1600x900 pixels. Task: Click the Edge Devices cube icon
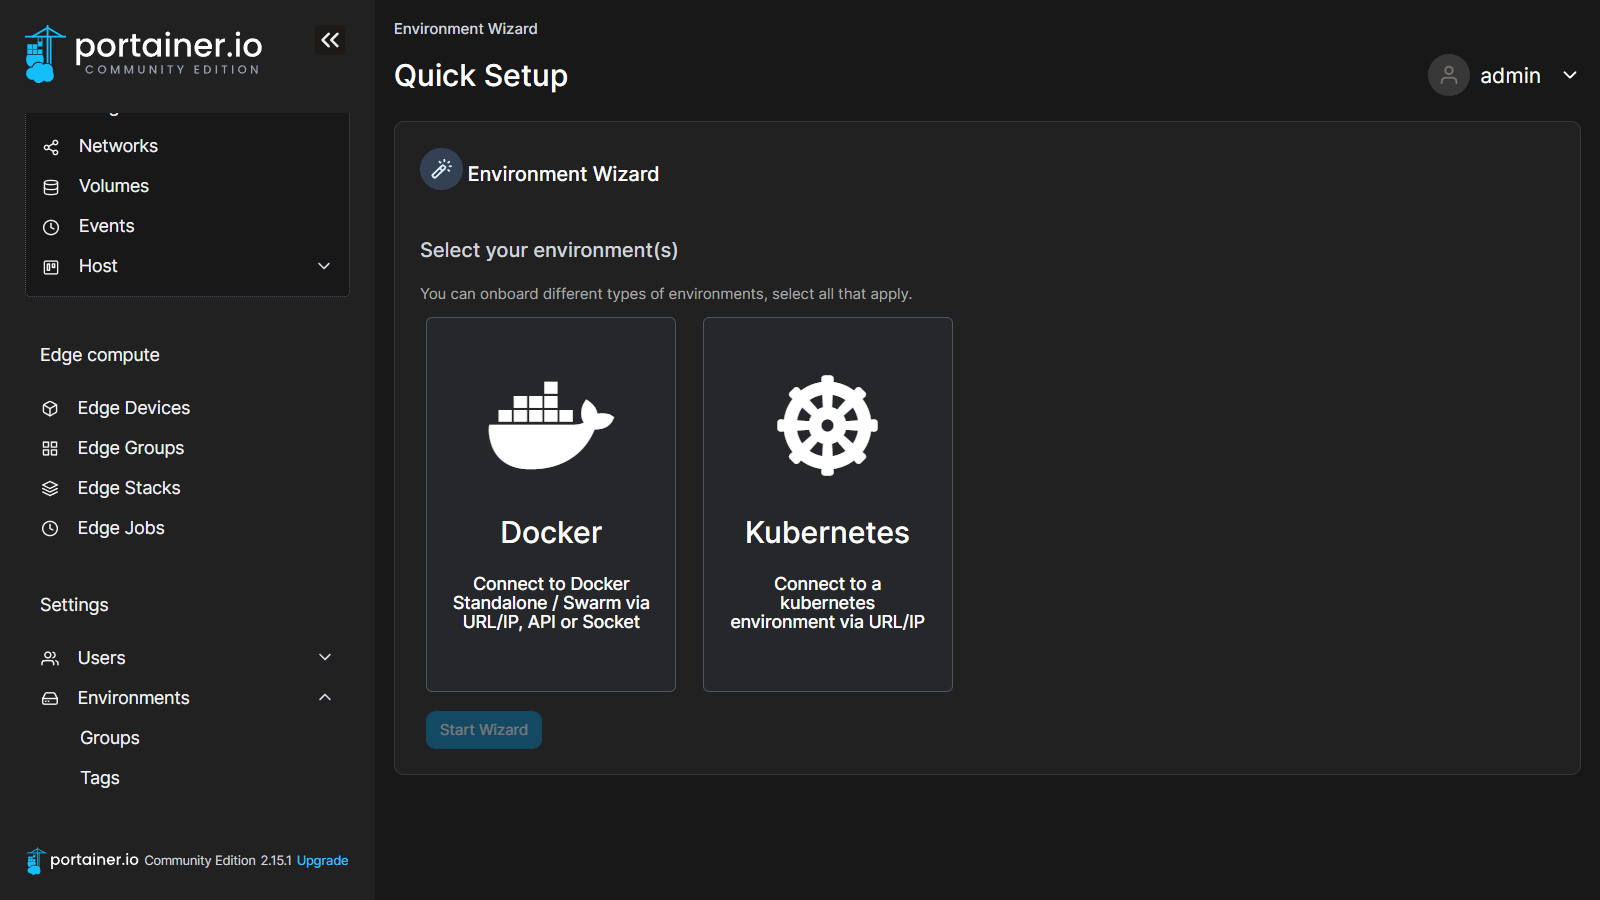(x=50, y=408)
